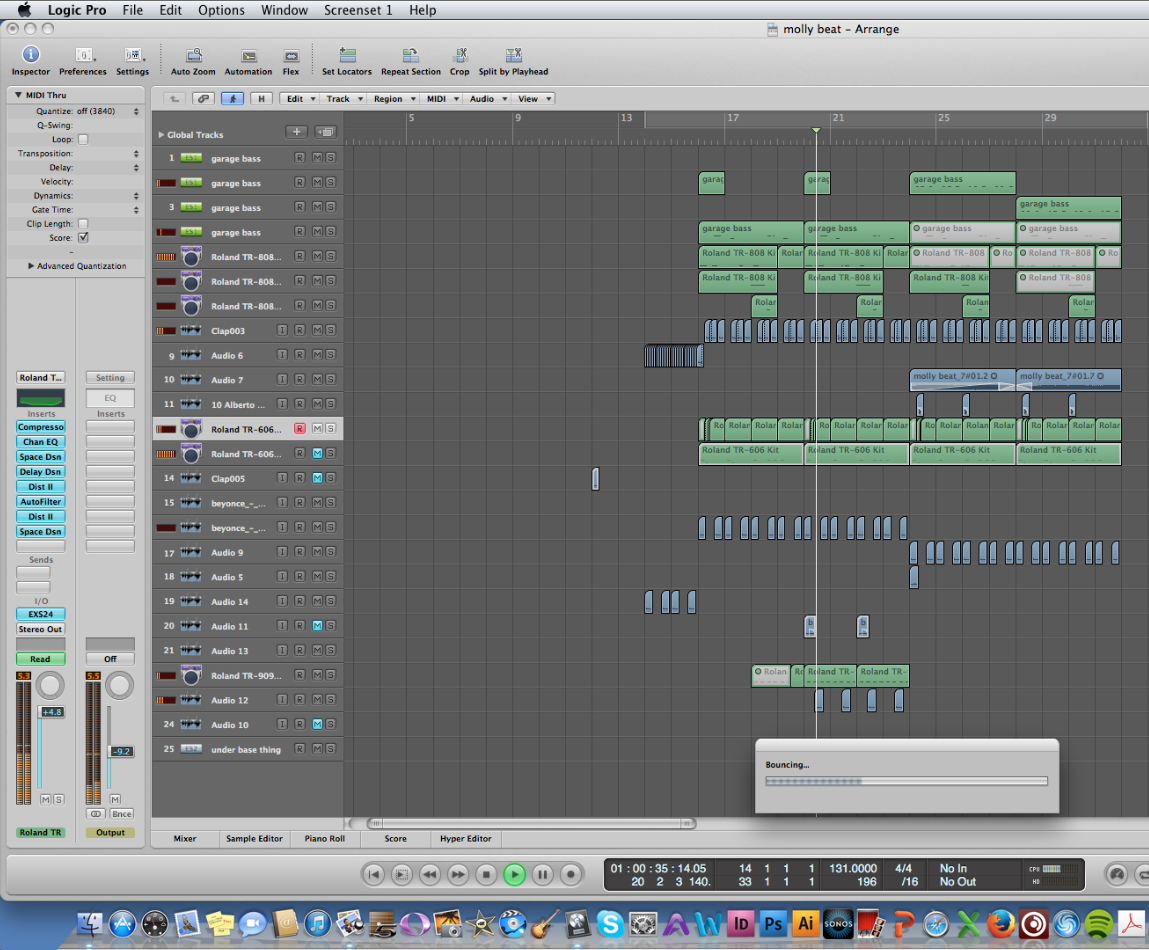Click the Pause transport button
This screenshot has width=1149, height=950.
coord(542,874)
